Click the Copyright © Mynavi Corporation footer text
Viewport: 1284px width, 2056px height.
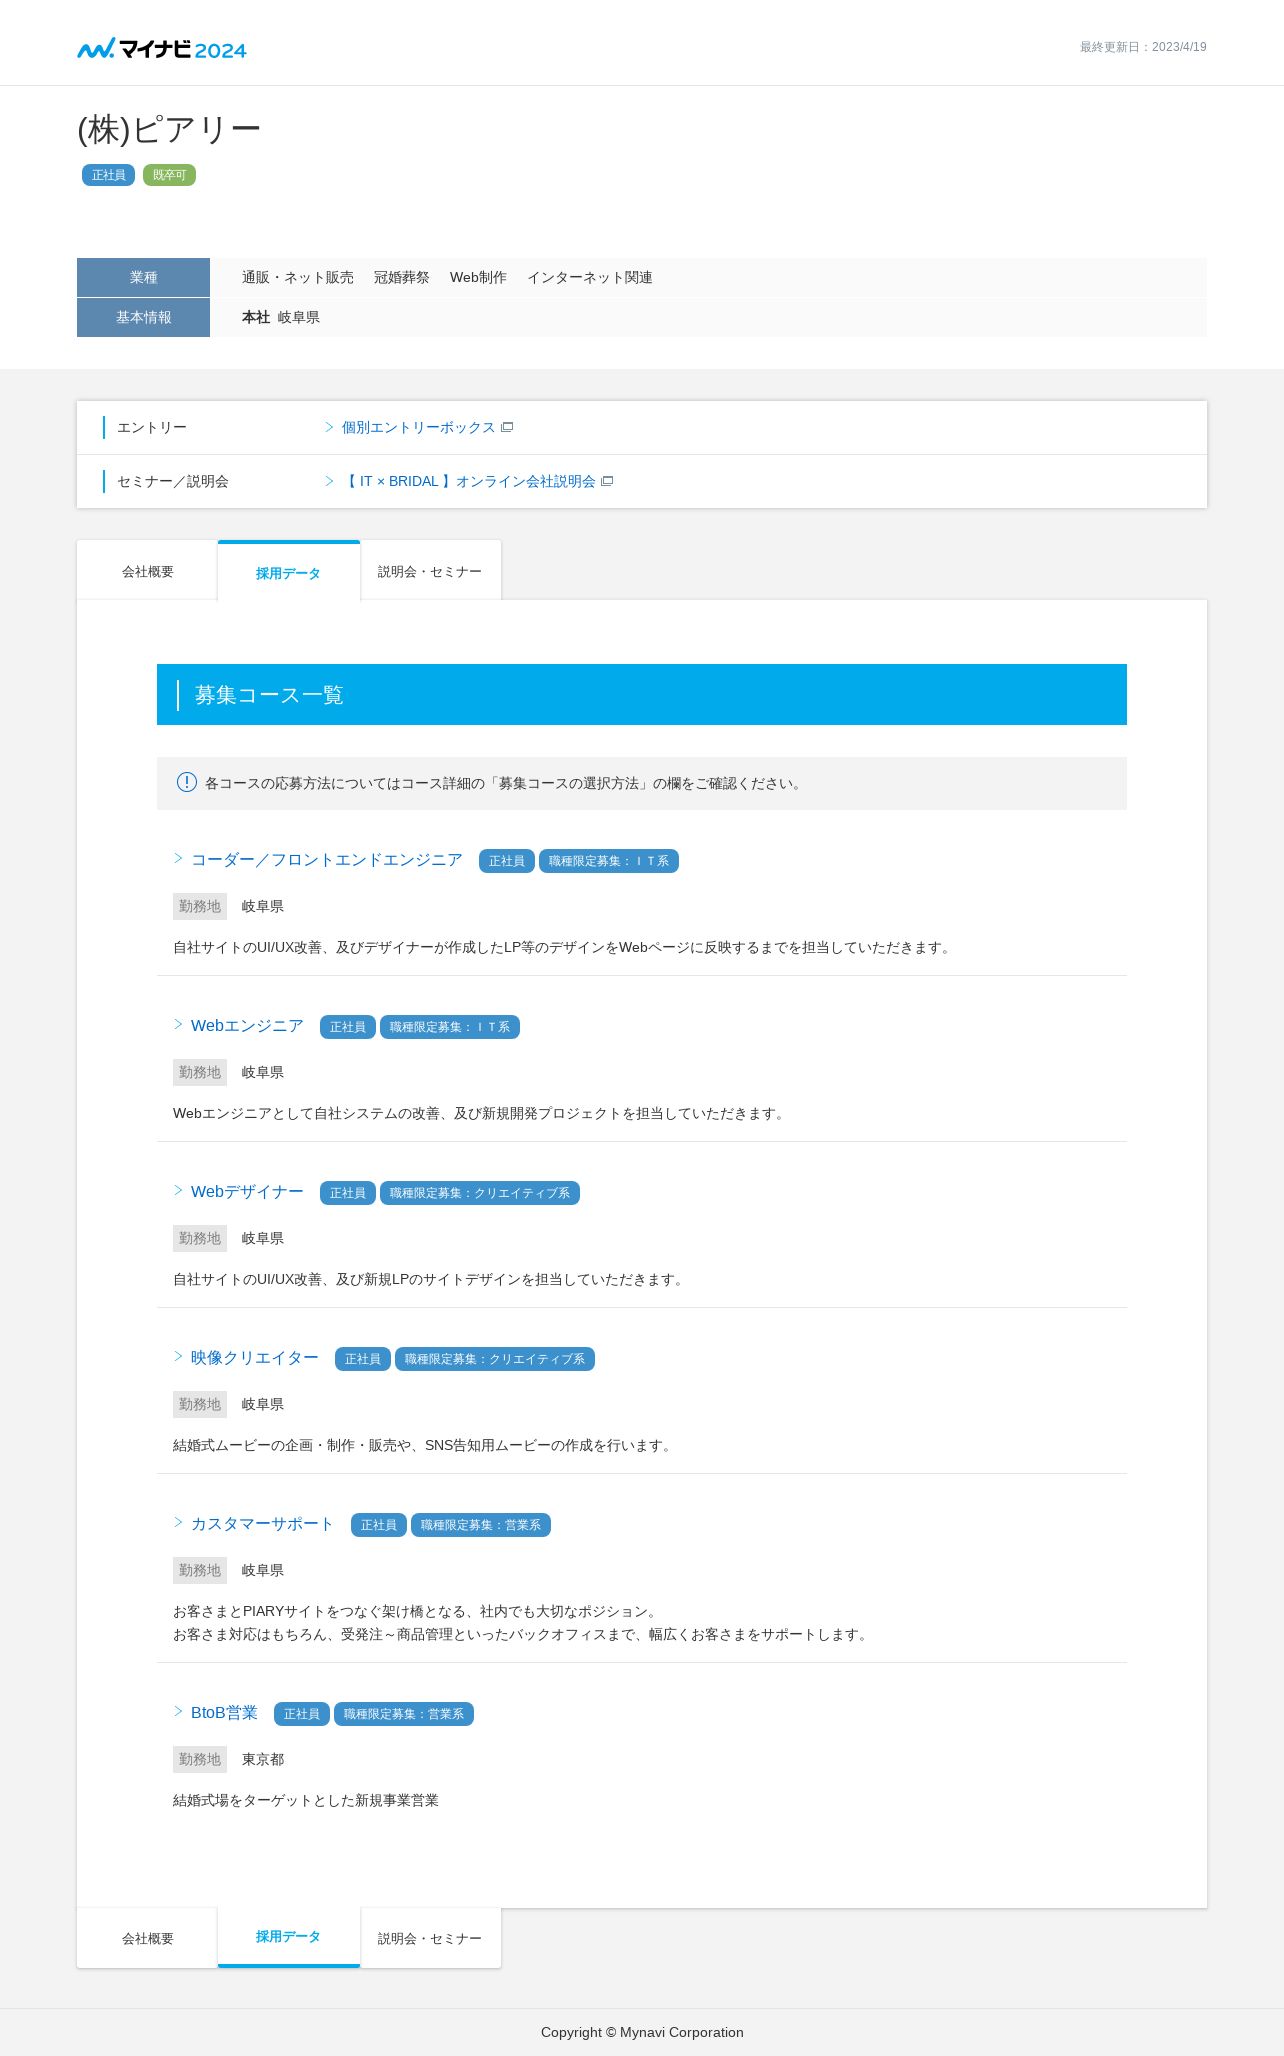tap(642, 2032)
